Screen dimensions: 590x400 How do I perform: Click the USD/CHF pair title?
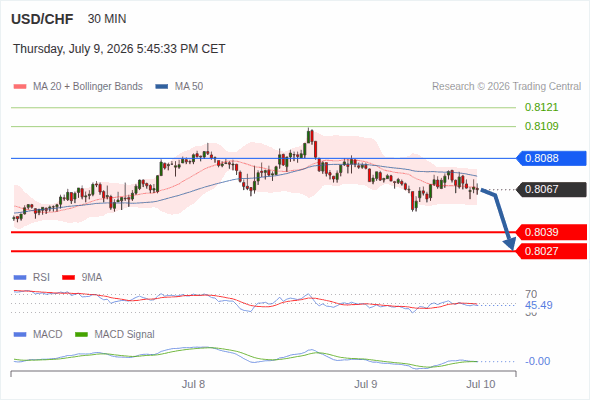tap(42, 19)
